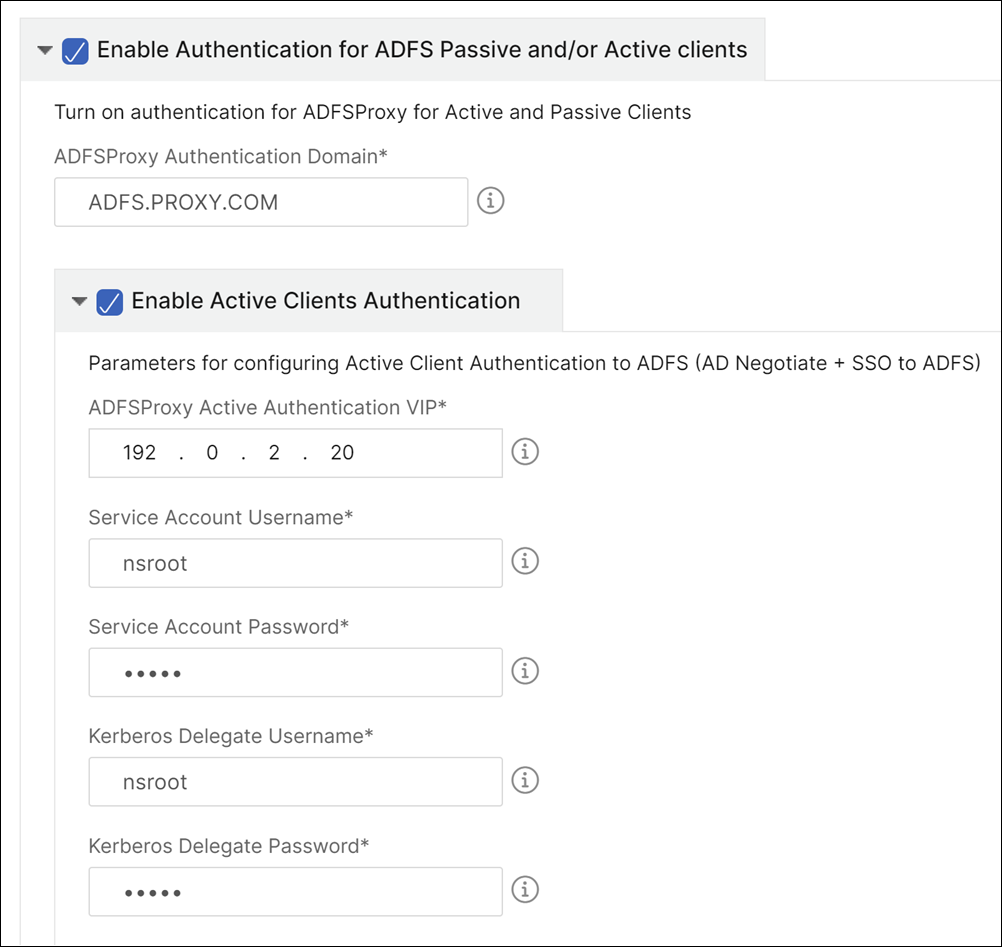Click the 'ADFSProxy Authentication Domain*' label
This screenshot has width=1002, height=947.
221,157
